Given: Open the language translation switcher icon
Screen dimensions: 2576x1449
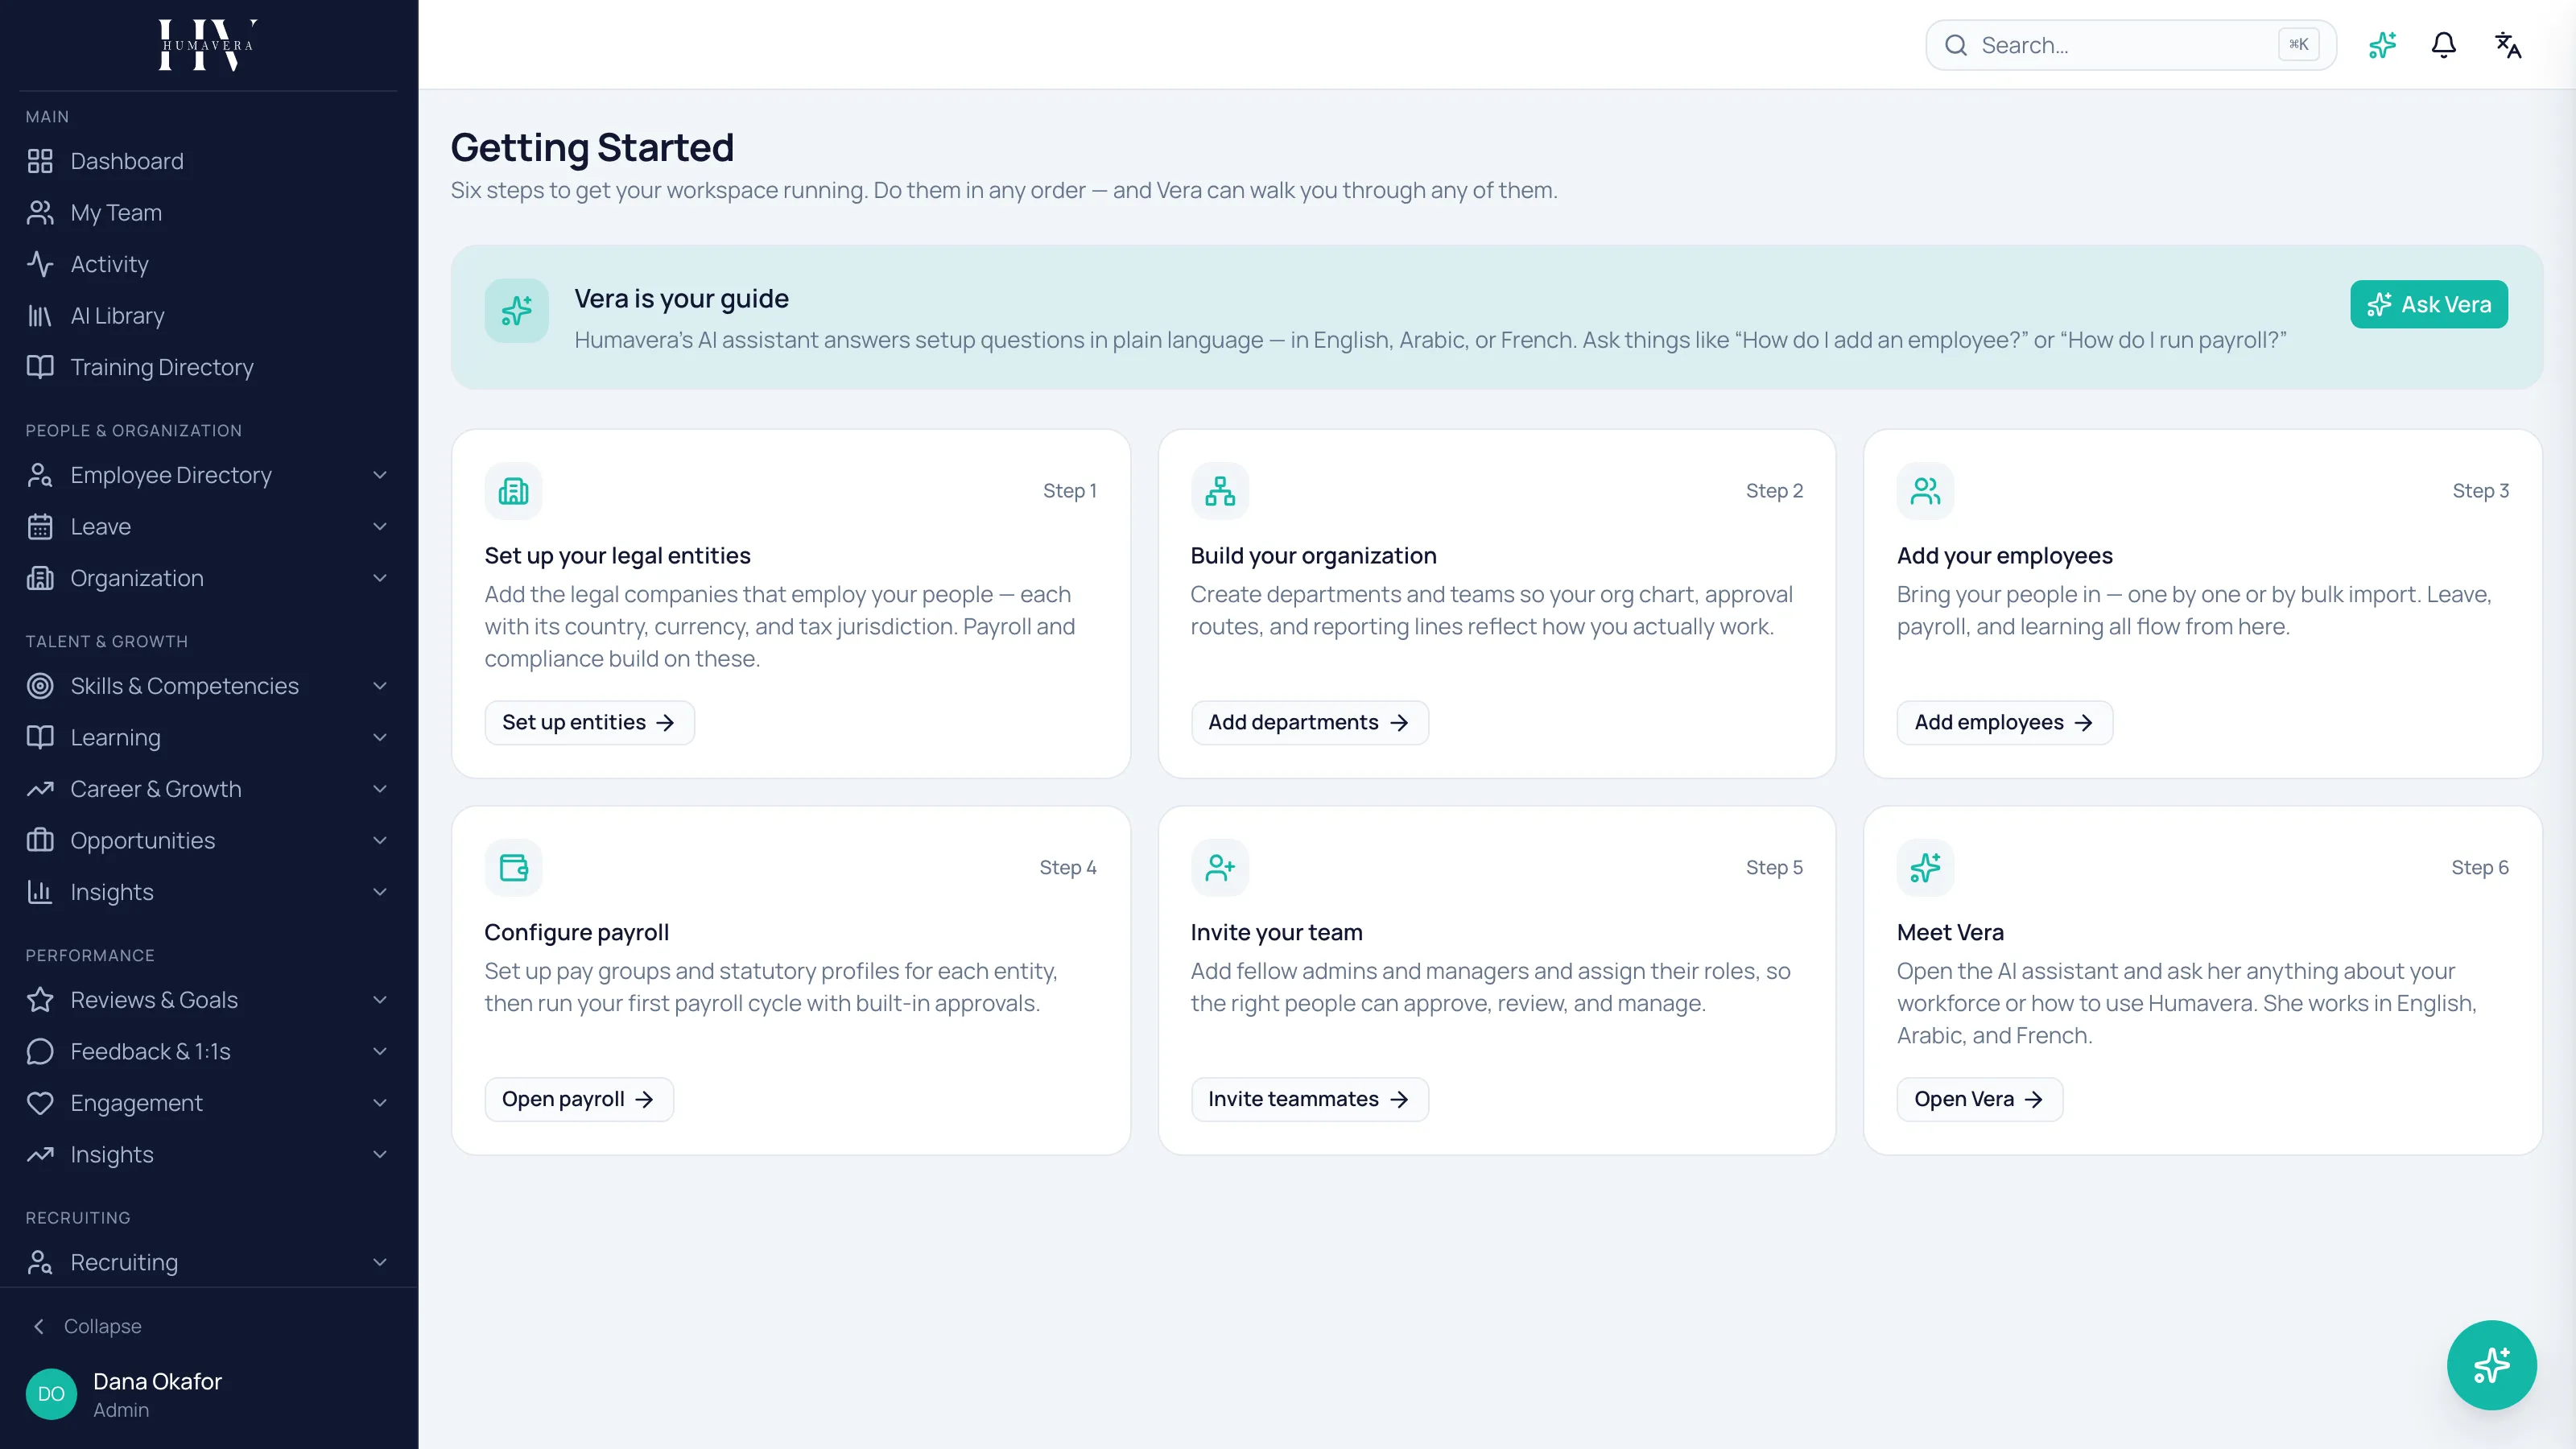Looking at the screenshot, I should tap(2508, 45).
